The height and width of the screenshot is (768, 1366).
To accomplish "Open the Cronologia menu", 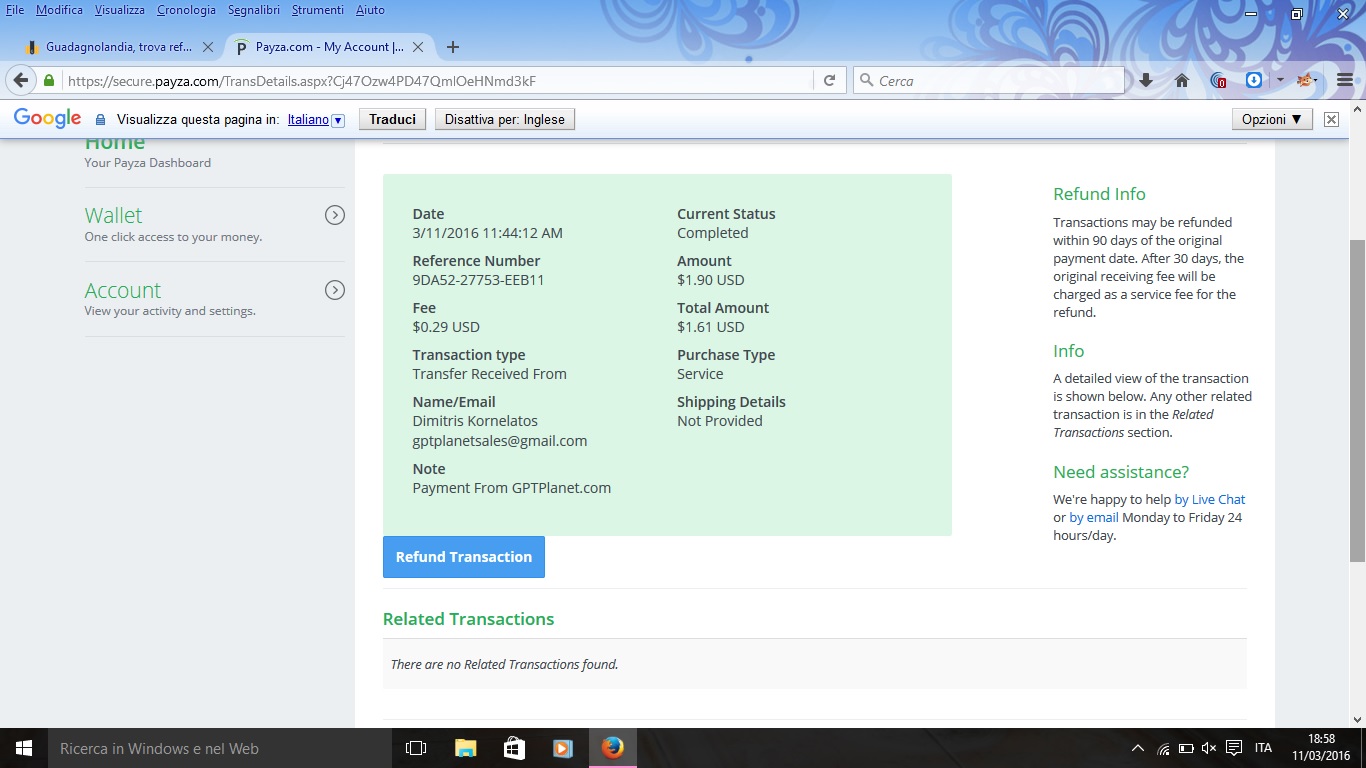I will pyautogui.click(x=186, y=10).
